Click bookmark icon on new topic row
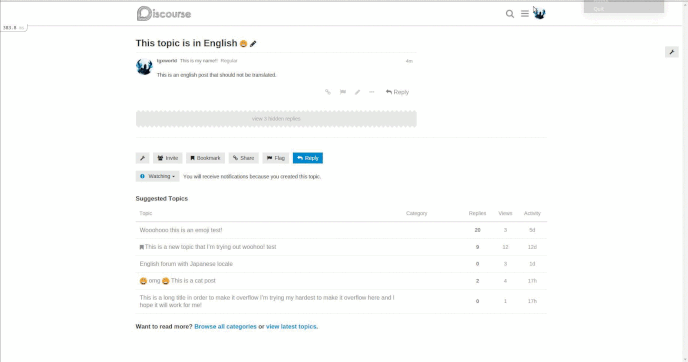 pos(142,247)
